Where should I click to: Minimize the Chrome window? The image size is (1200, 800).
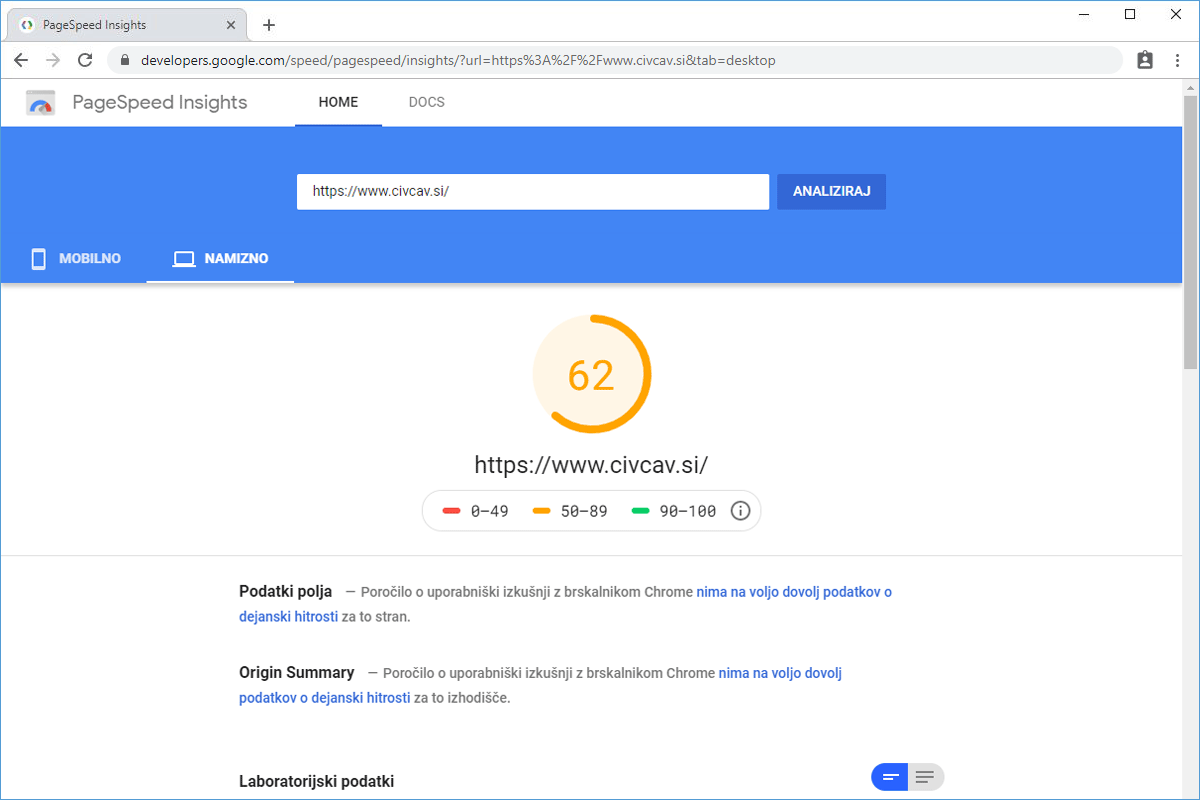point(1084,14)
